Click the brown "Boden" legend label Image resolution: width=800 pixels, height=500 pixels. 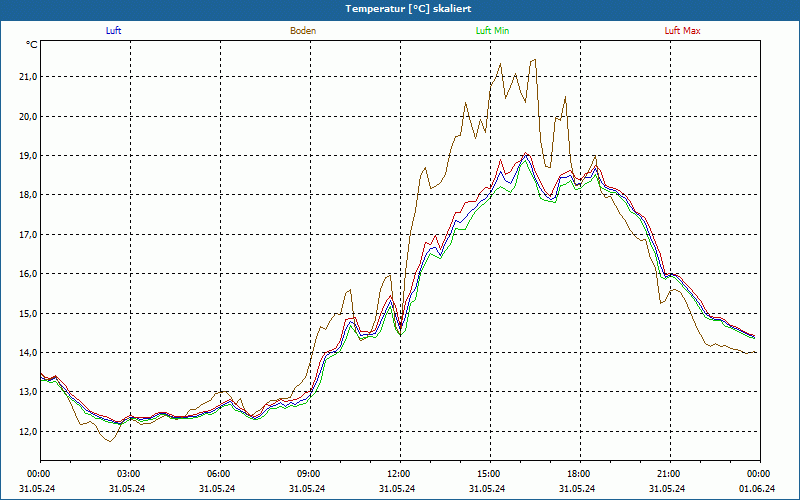point(303,31)
